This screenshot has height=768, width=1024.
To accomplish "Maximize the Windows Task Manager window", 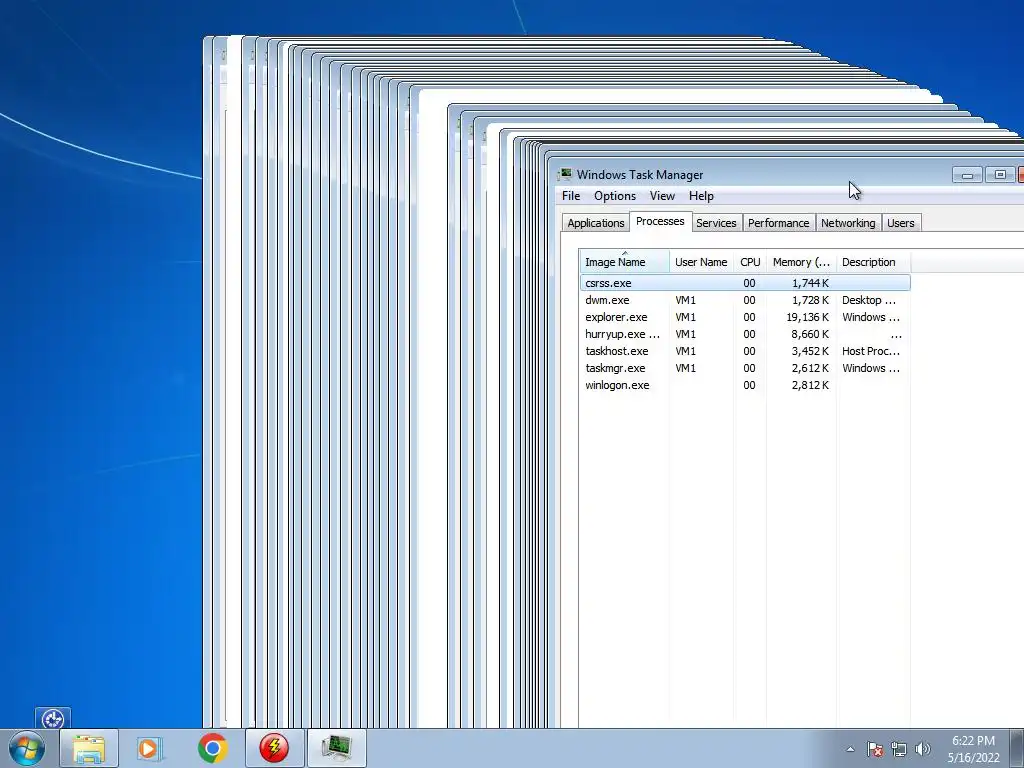I will [x=1000, y=174].
